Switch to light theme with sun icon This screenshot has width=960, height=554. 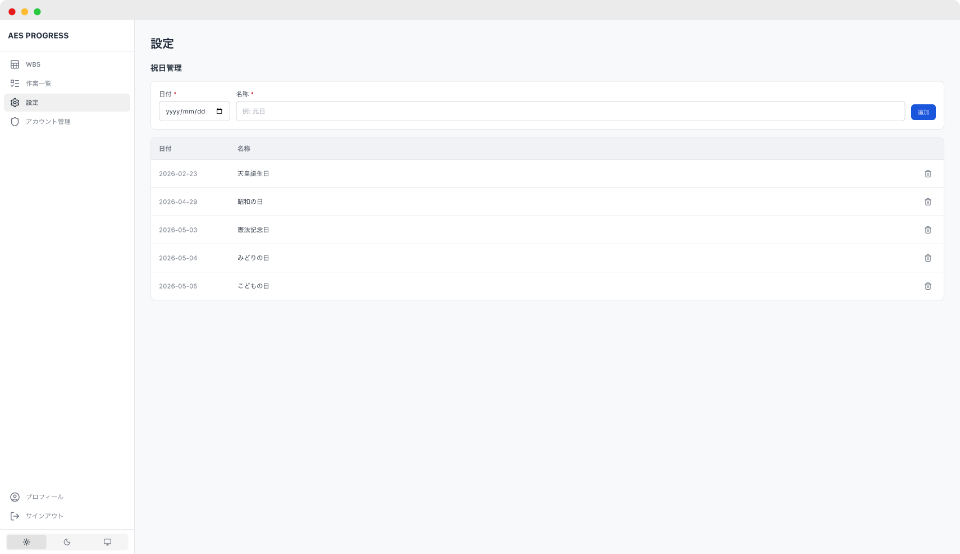point(26,542)
